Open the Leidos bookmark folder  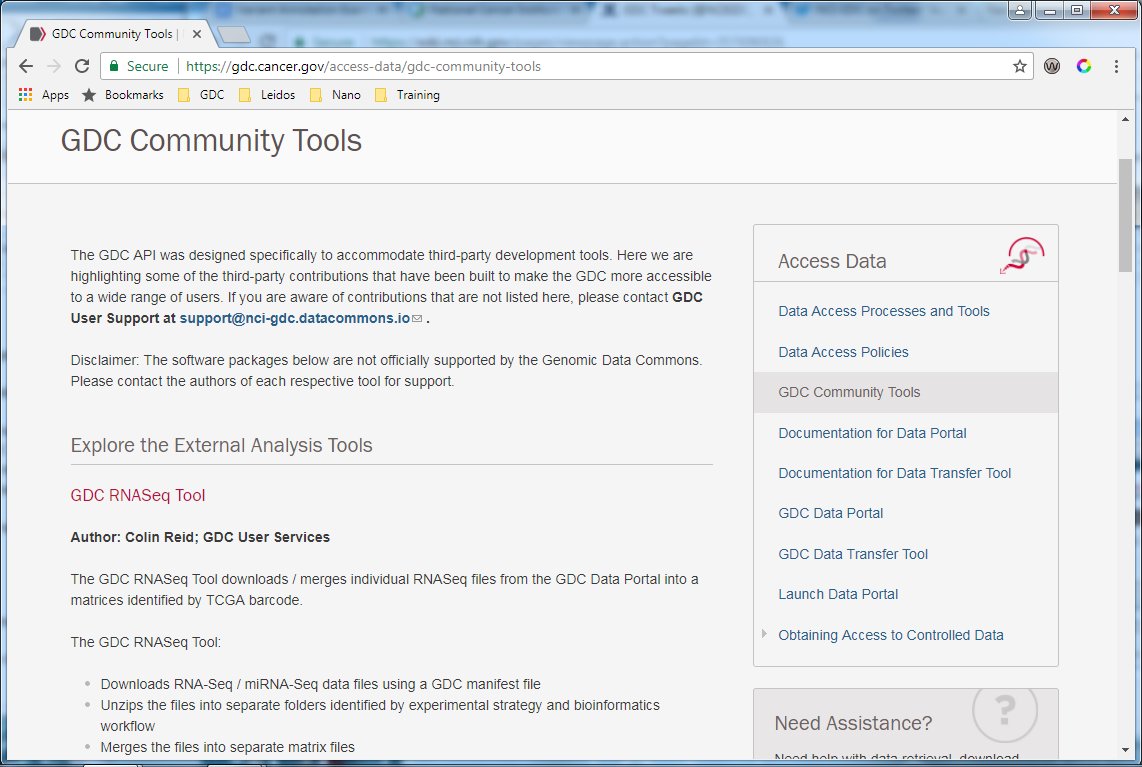(267, 95)
